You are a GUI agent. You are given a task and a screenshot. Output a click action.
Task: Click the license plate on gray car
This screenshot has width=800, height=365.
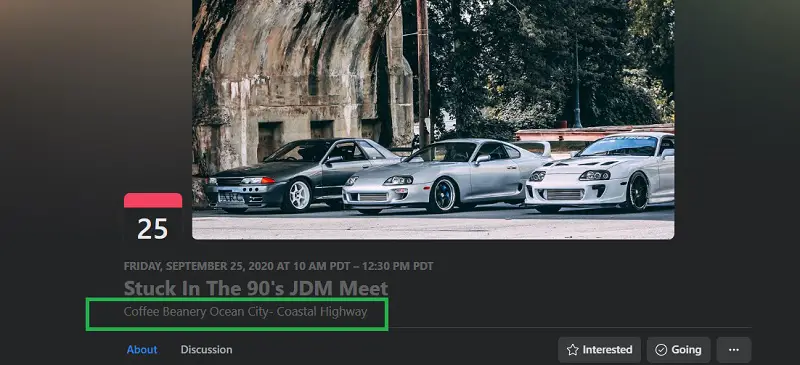231,198
